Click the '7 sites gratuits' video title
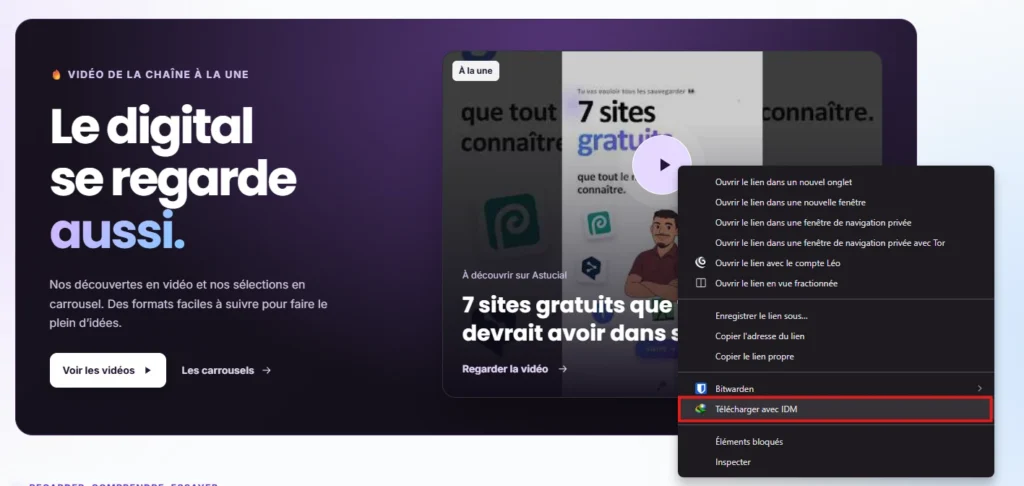The image size is (1024, 486). pyautogui.click(x=568, y=318)
